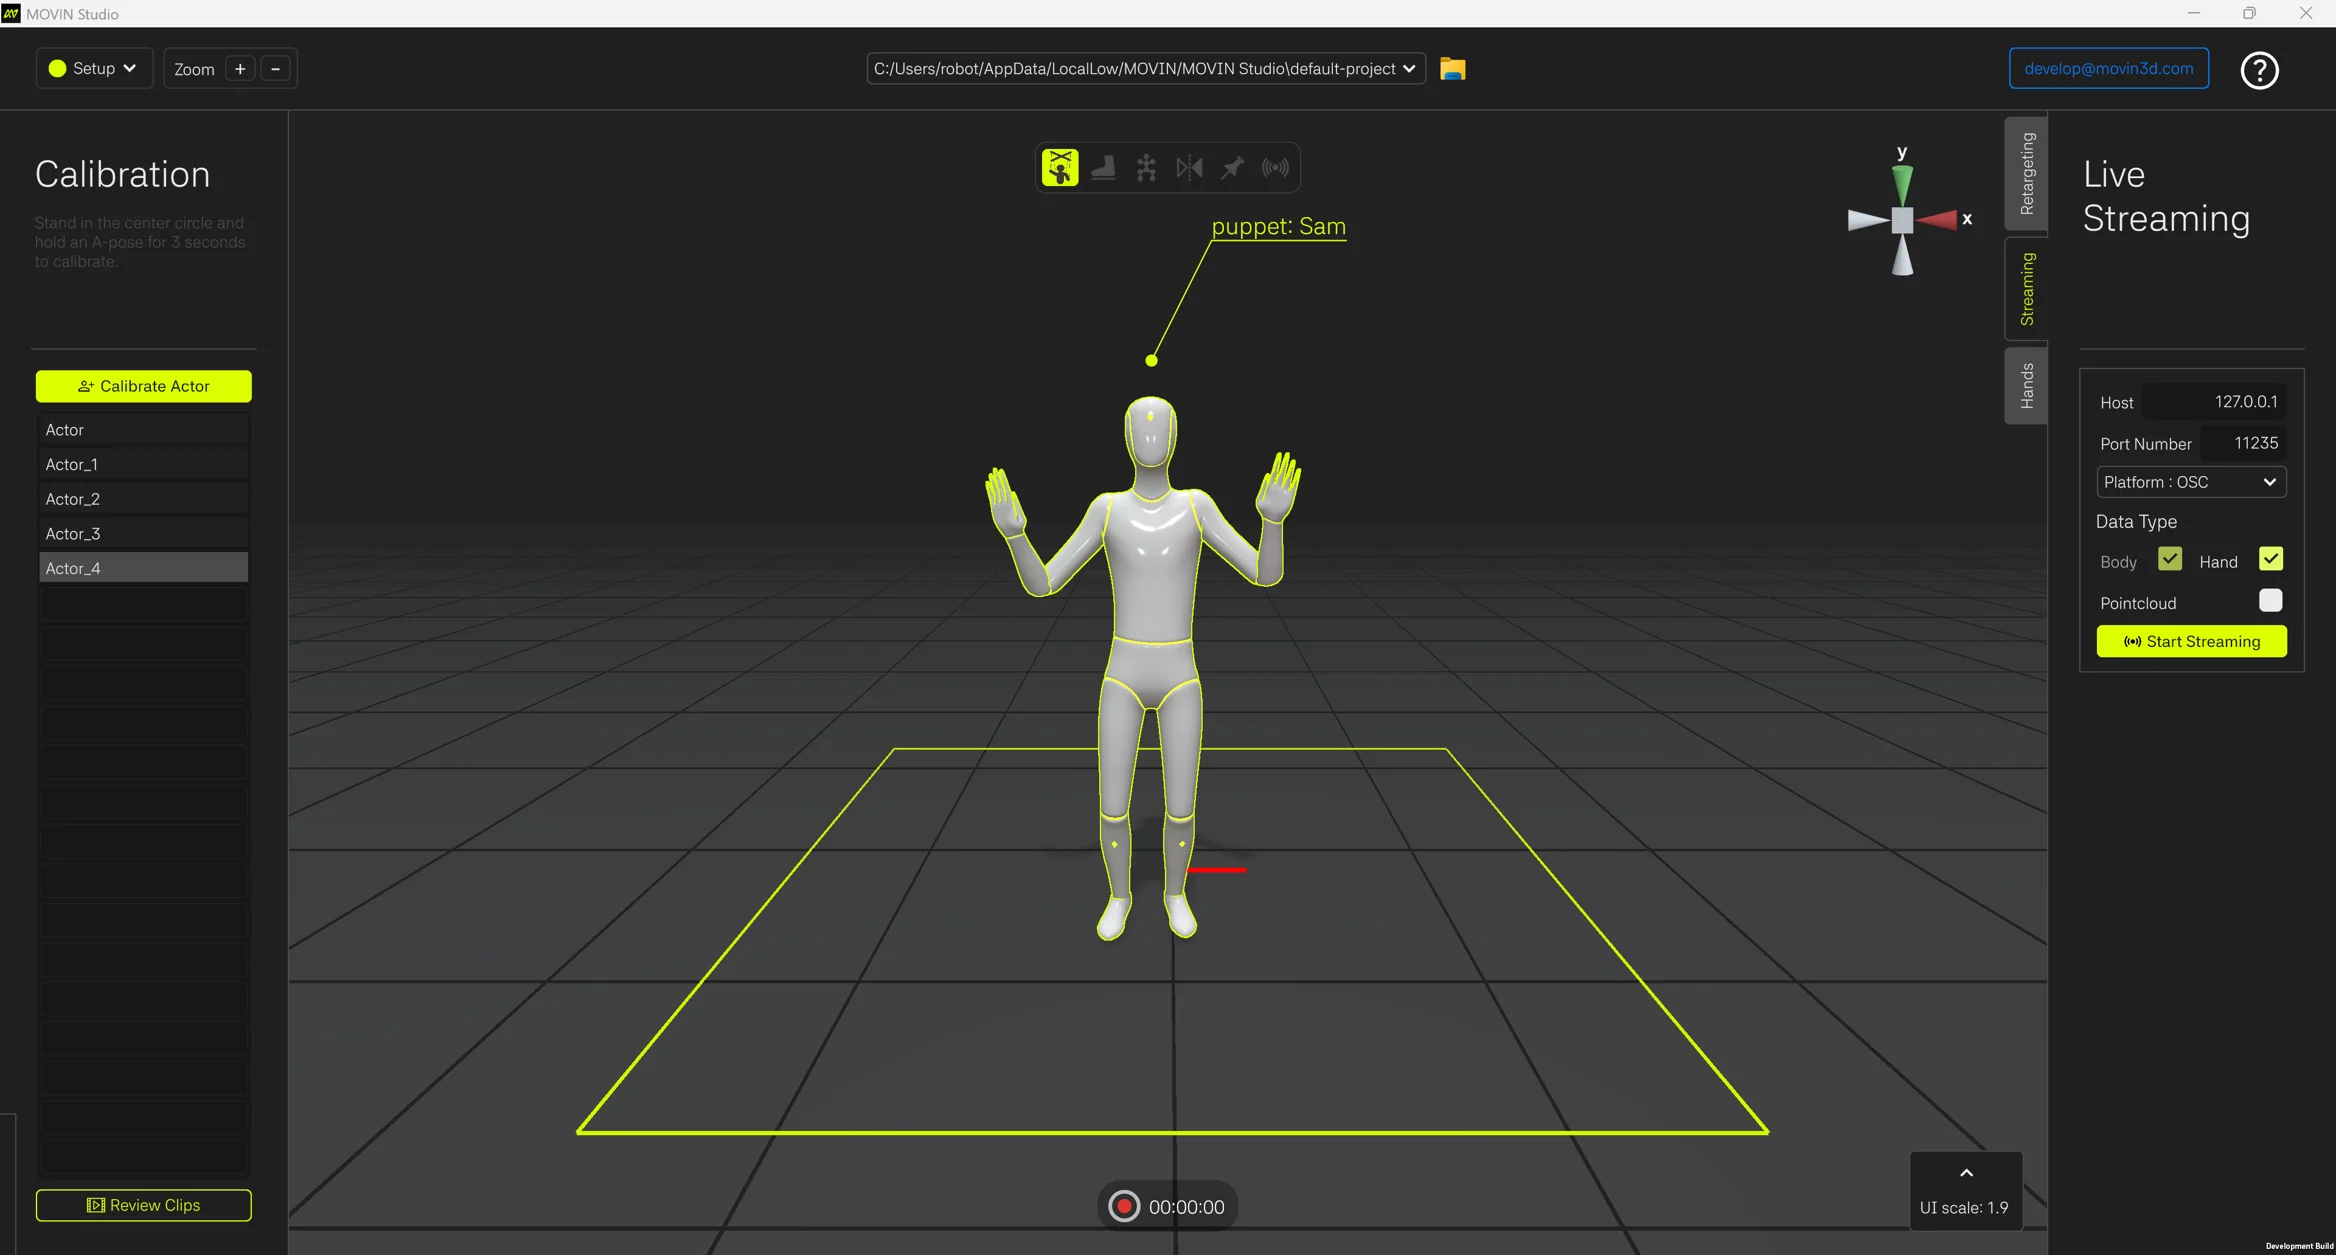Screen dimensions: 2336x1255
Task: Click the pushpin icon in toolbar
Action: pyautogui.click(x=1232, y=167)
